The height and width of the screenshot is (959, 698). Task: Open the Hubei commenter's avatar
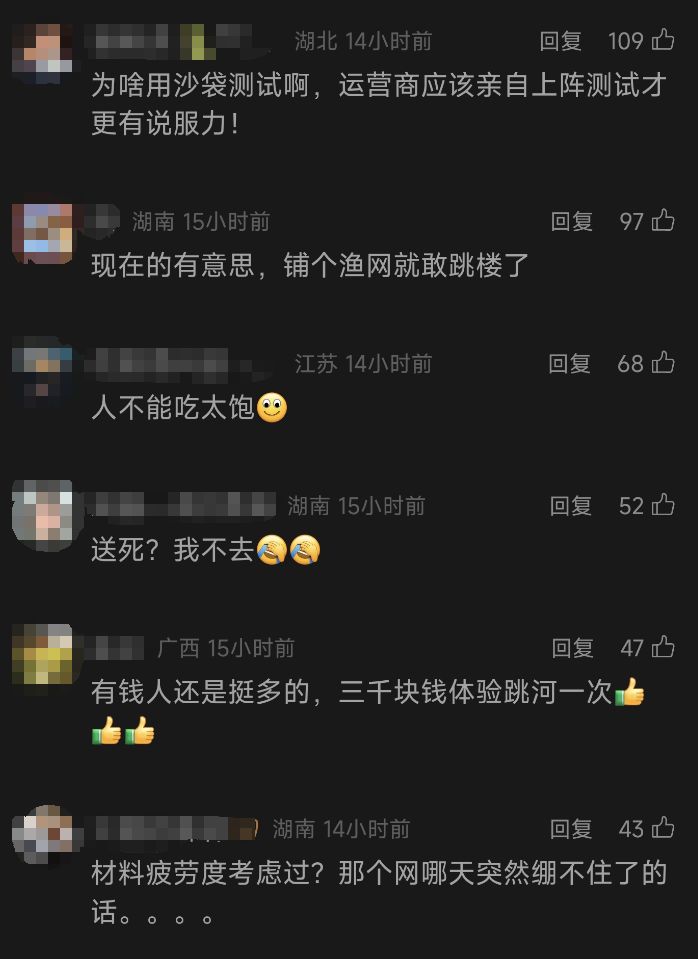tap(42, 53)
